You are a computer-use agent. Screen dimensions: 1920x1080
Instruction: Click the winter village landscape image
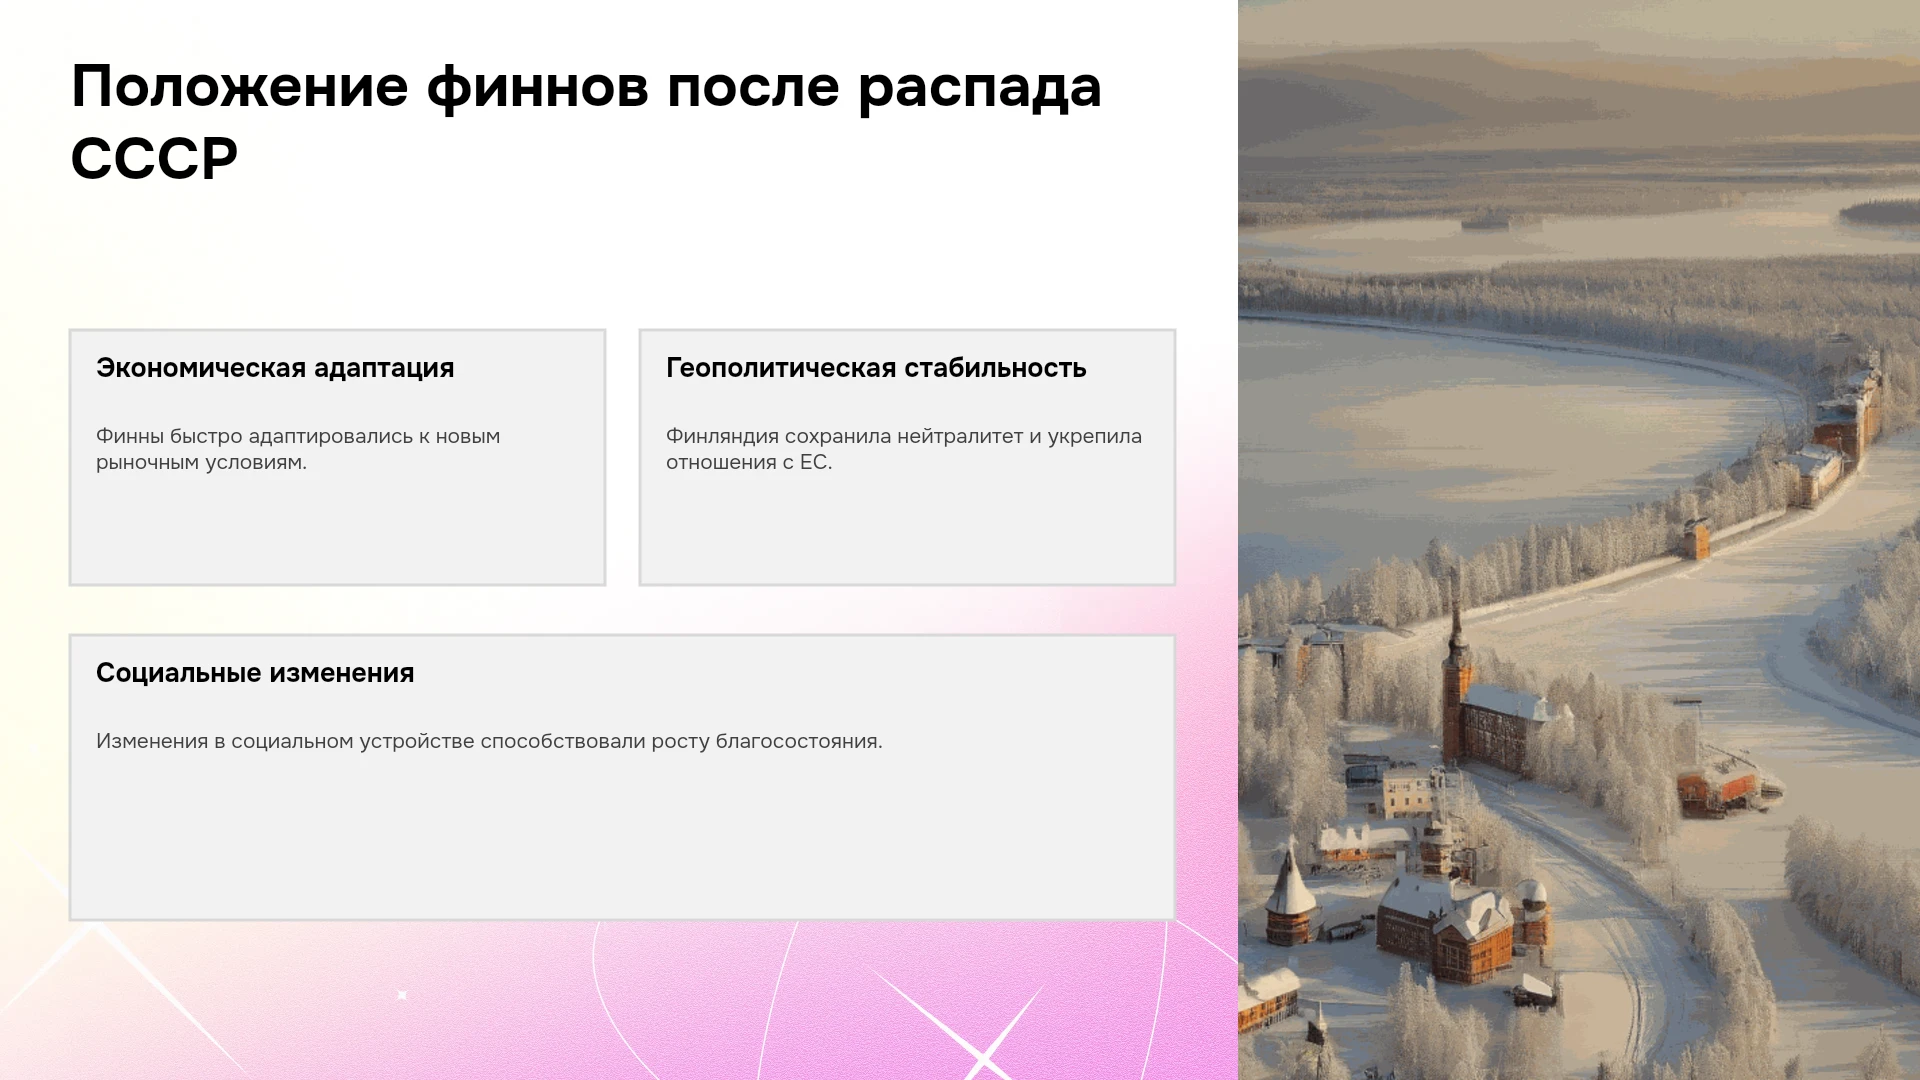pyautogui.click(x=1579, y=540)
